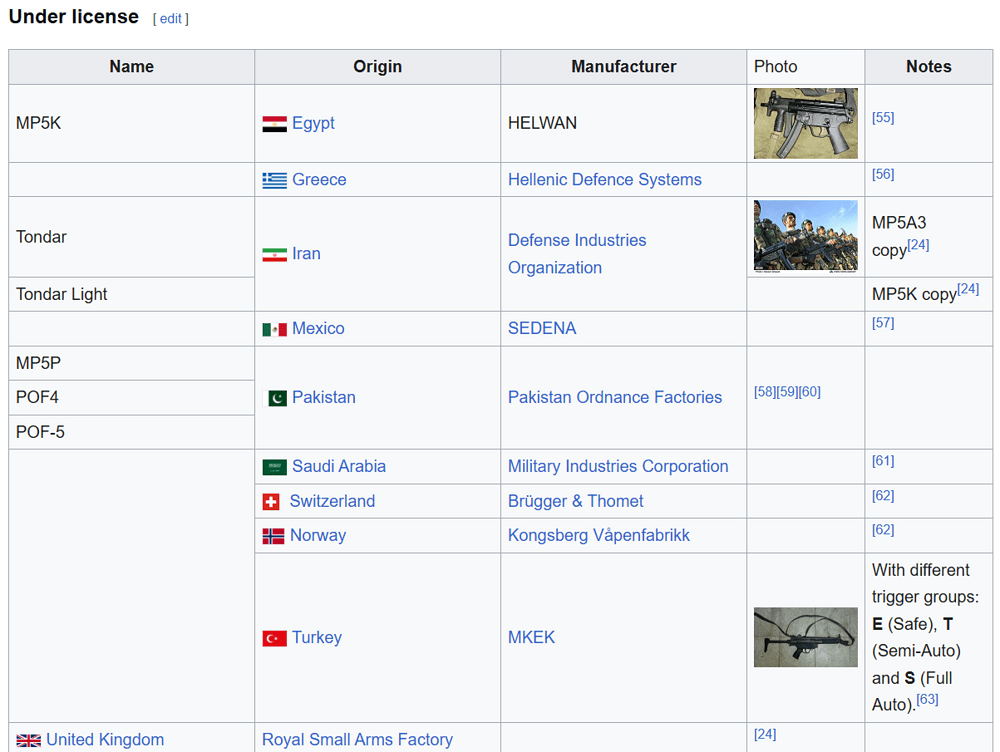Click the Saudi Arabia flag icon
This screenshot has width=1000, height=752.
coord(274,467)
